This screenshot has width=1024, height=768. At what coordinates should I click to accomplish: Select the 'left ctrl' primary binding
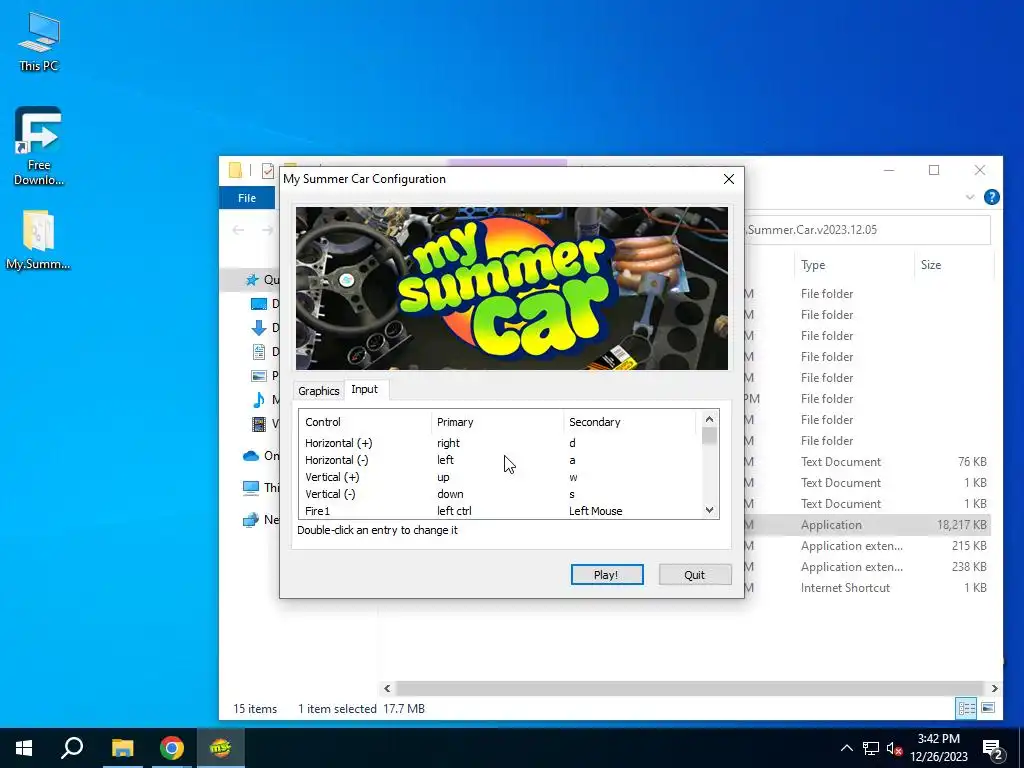pos(454,511)
